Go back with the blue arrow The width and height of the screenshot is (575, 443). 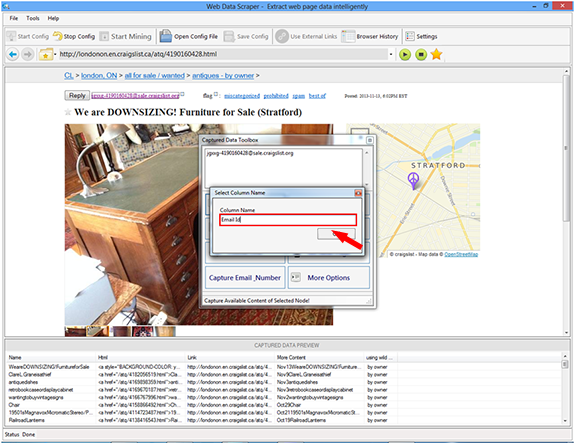(12, 55)
